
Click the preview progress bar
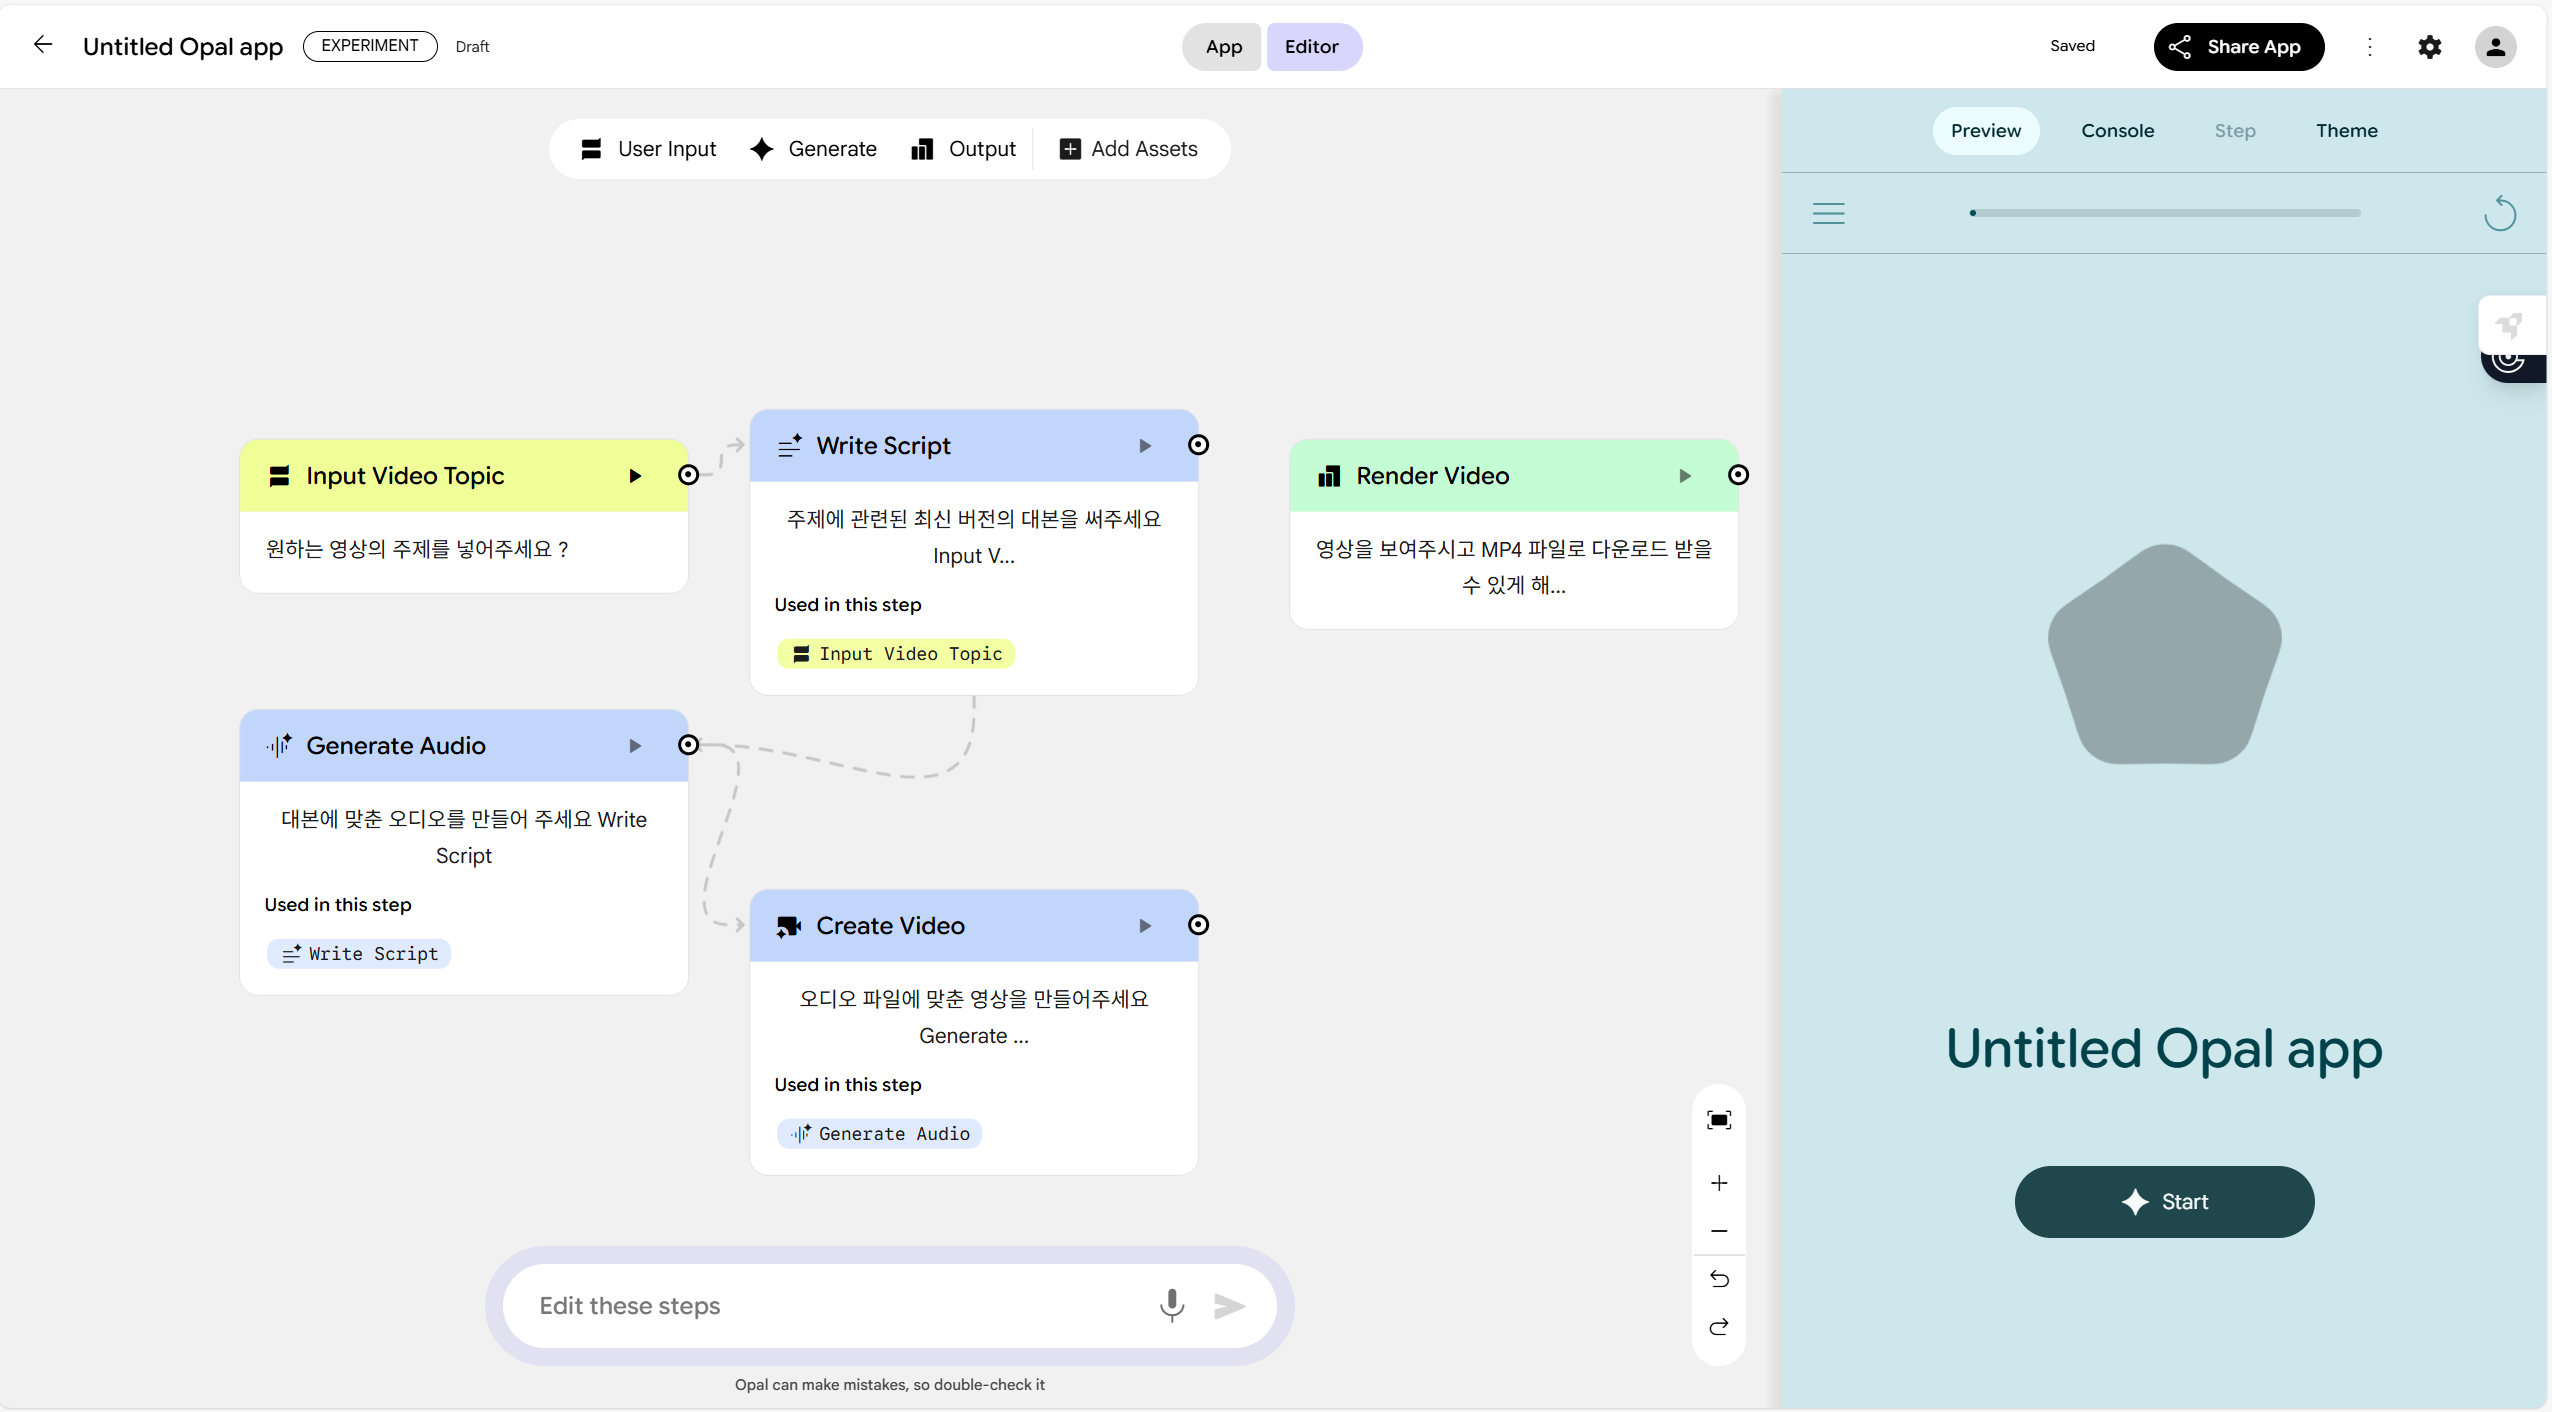2165,213
